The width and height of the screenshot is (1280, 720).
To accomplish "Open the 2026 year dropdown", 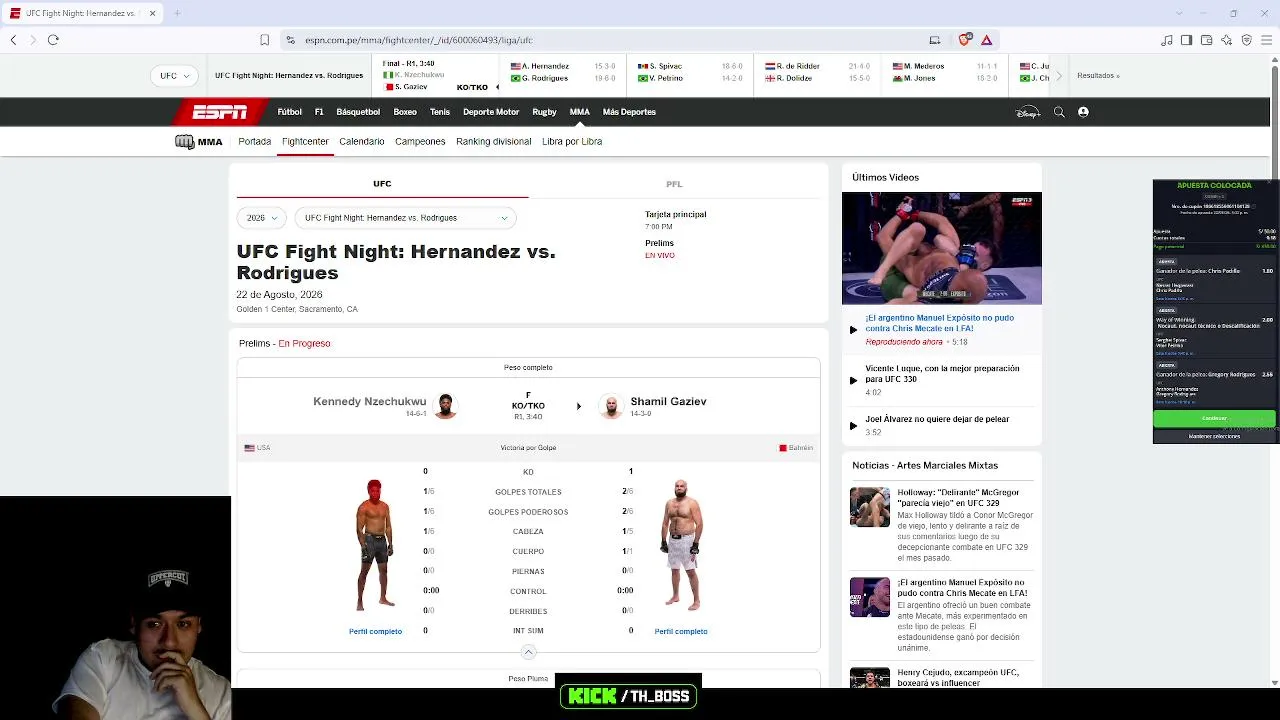I will click(x=262, y=218).
